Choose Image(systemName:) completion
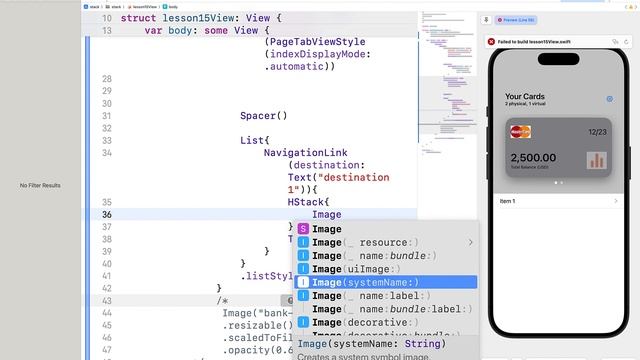This screenshot has width=640, height=360. coord(386,282)
